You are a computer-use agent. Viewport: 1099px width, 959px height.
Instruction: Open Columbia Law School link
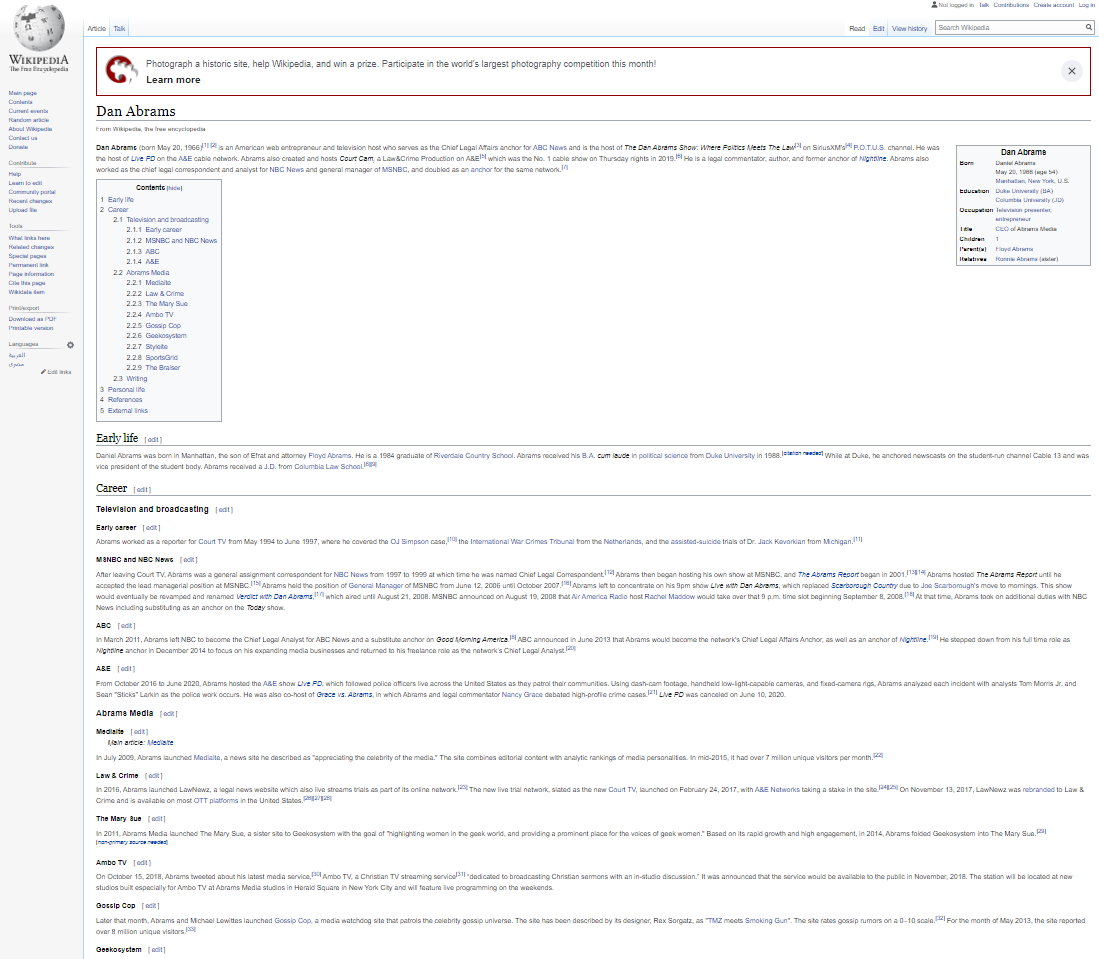[x=329, y=467]
